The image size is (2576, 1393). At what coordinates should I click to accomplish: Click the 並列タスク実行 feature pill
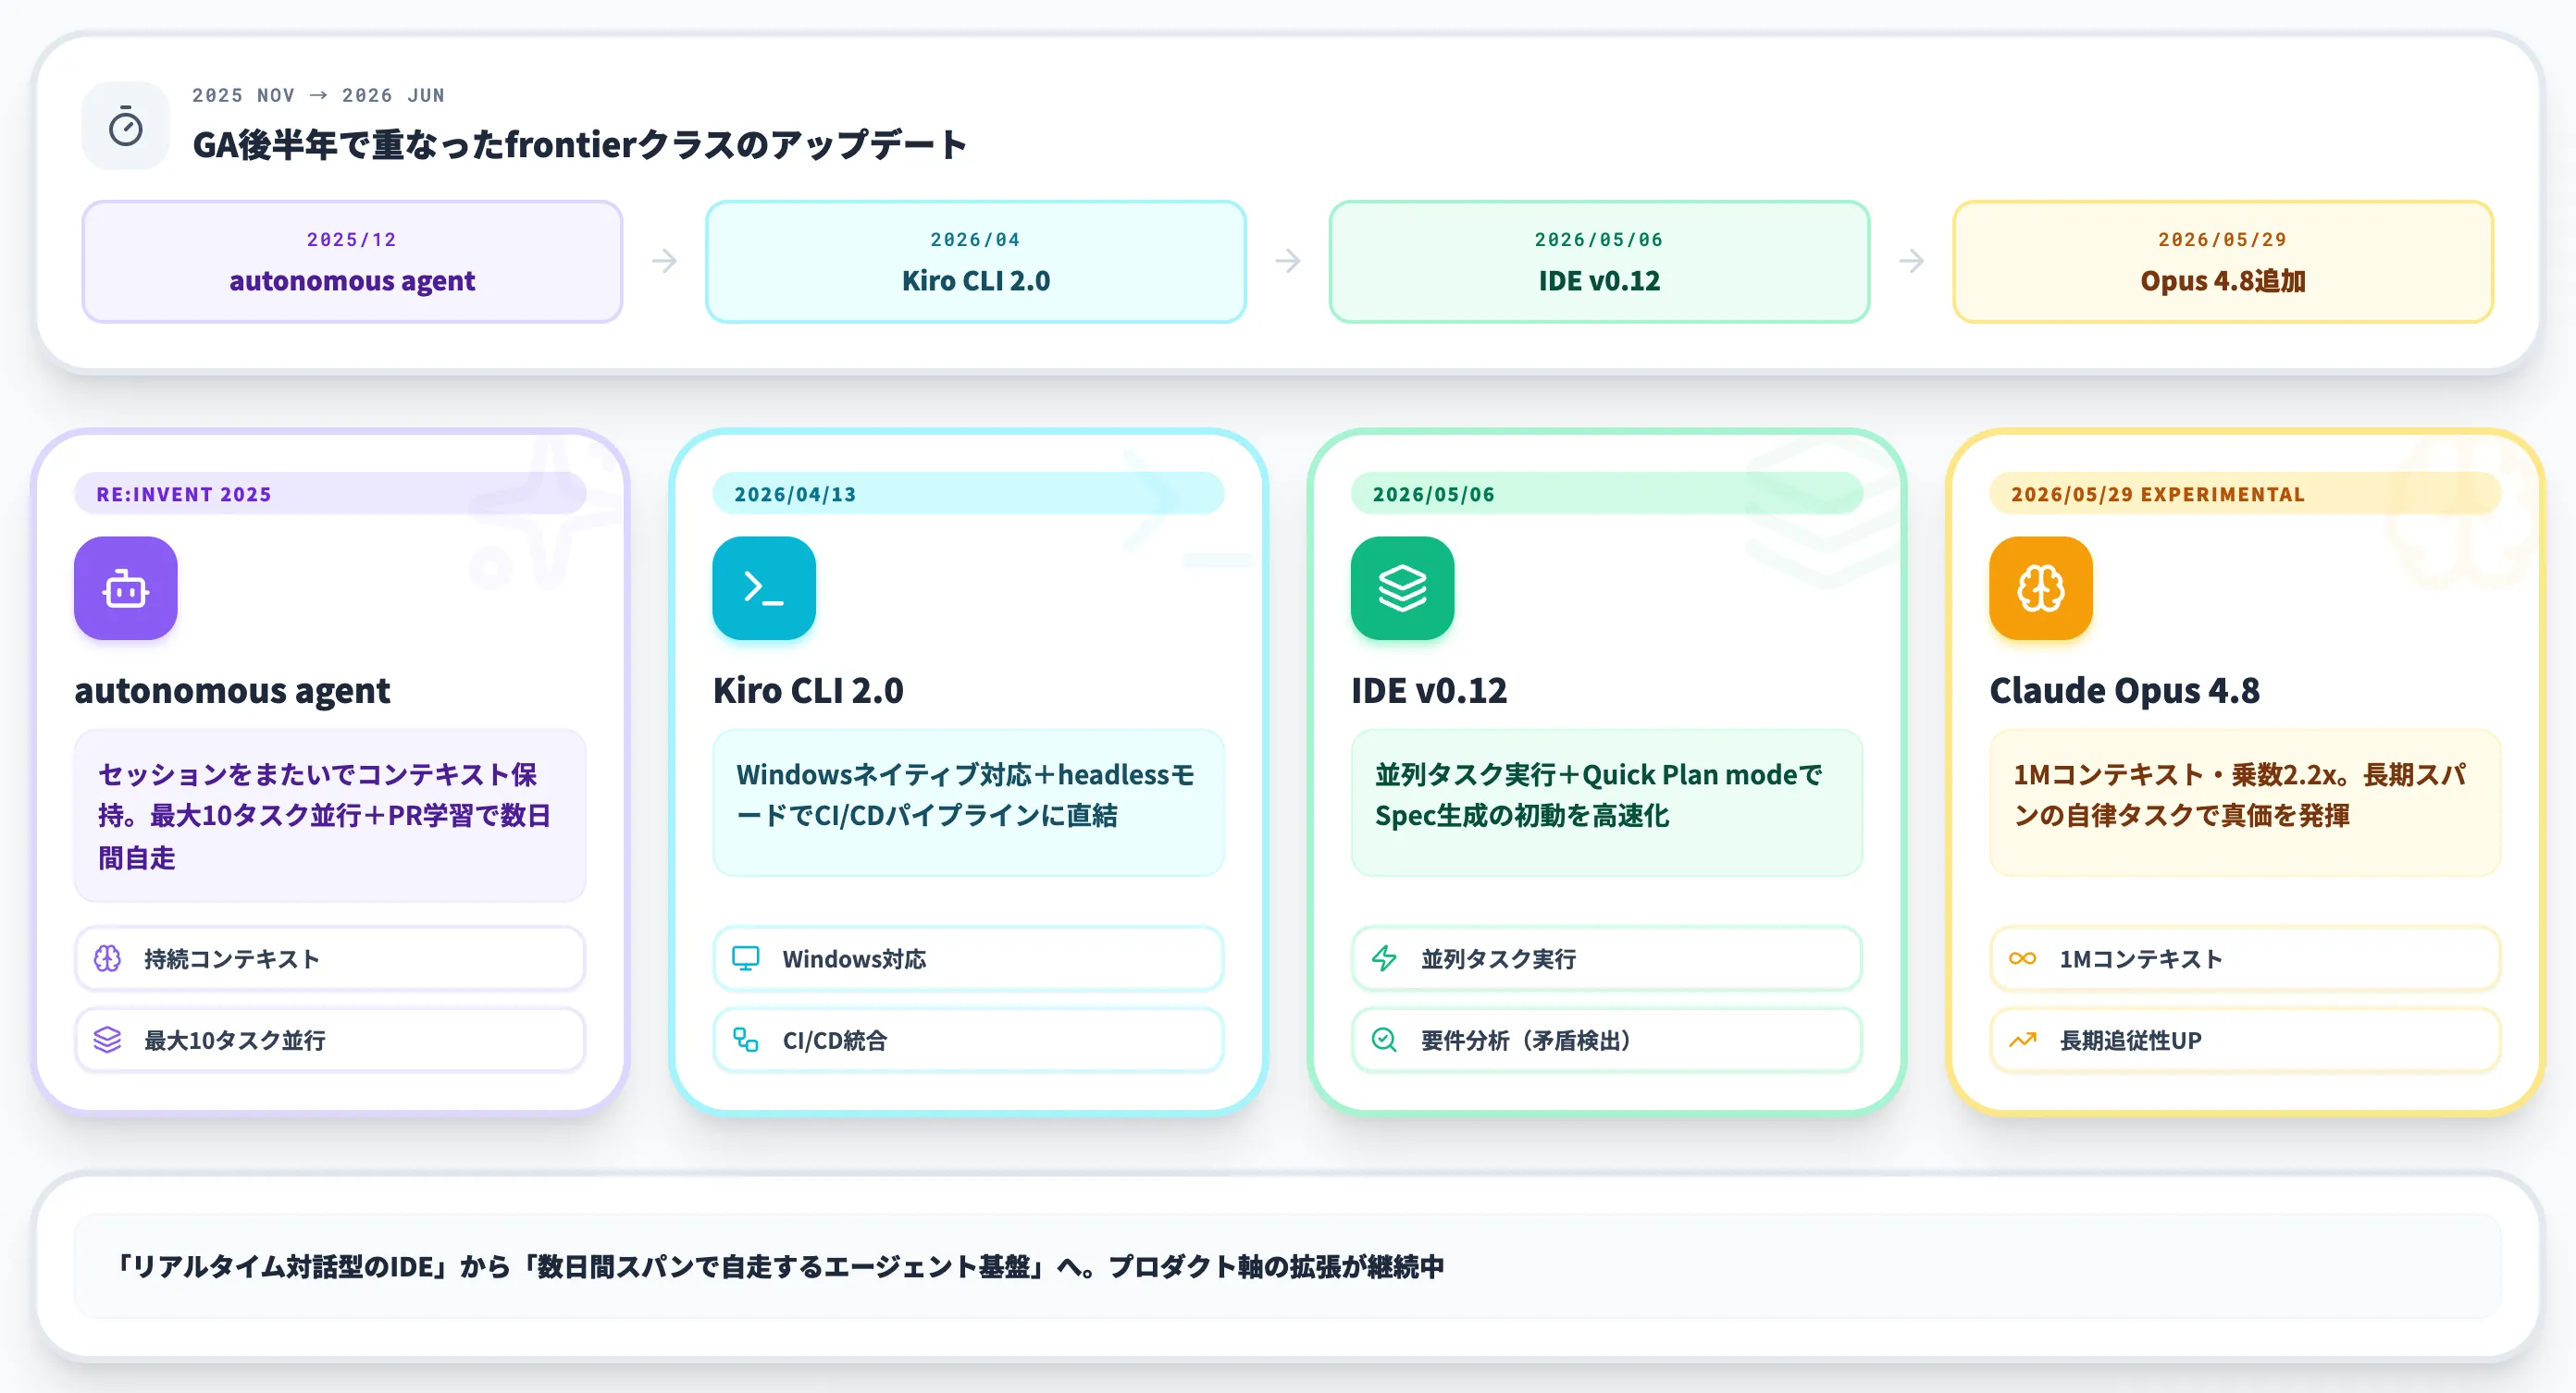click(x=1606, y=959)
